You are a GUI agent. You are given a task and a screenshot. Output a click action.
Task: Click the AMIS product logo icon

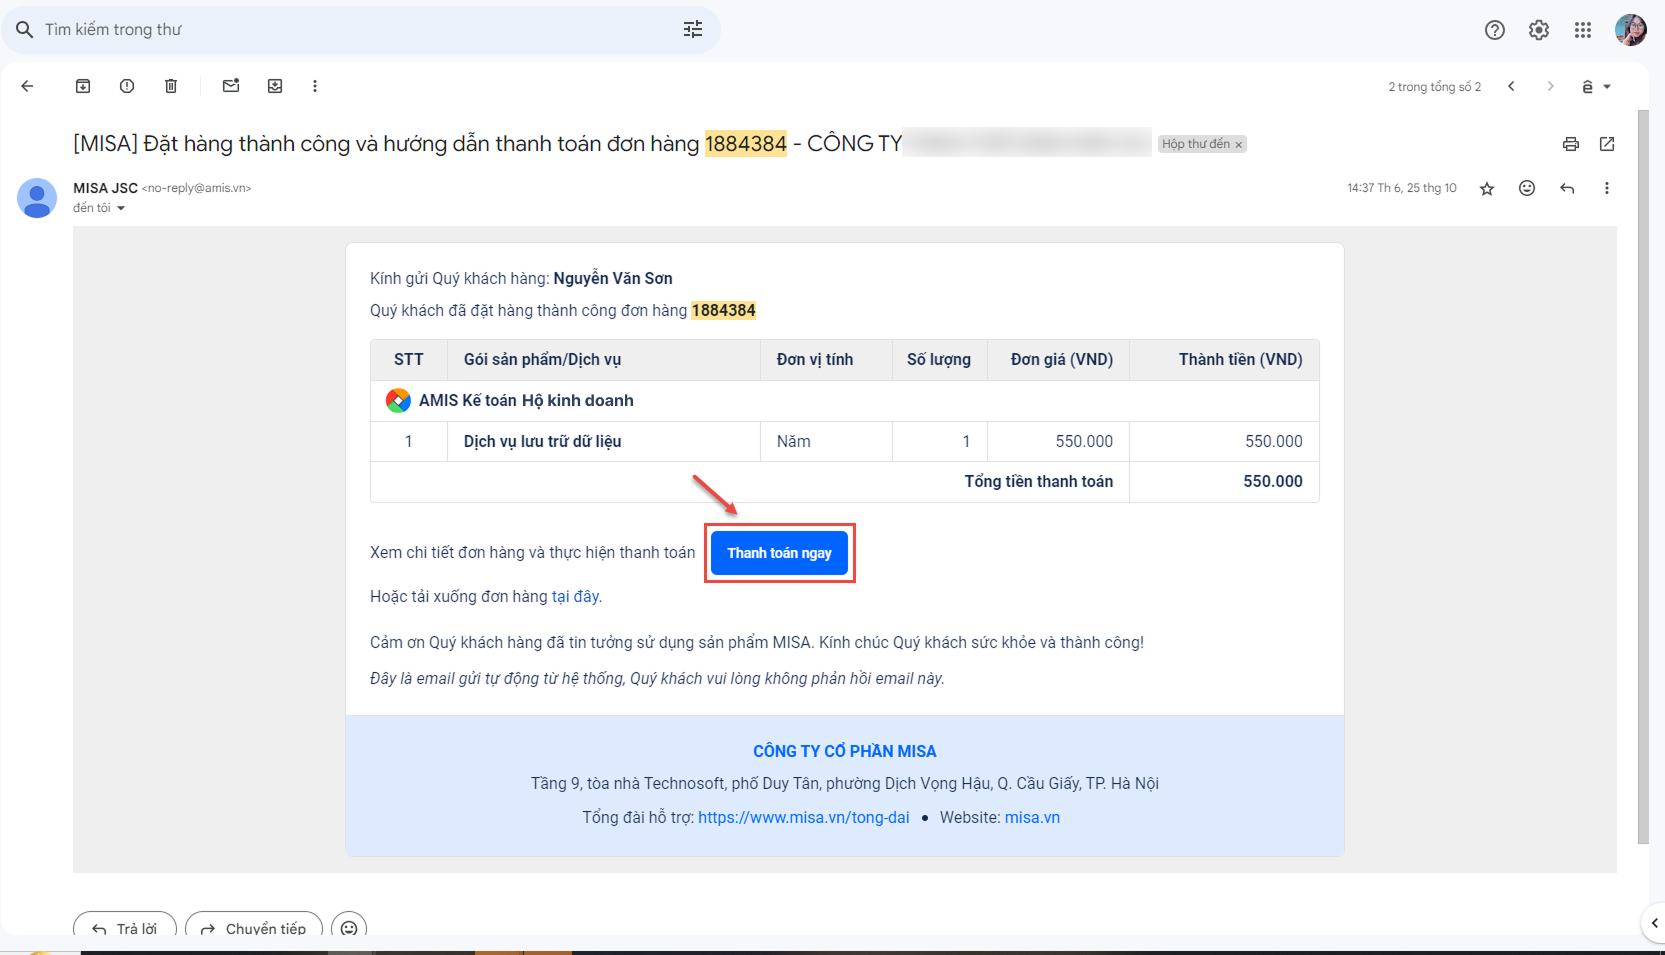pos(398,400)
